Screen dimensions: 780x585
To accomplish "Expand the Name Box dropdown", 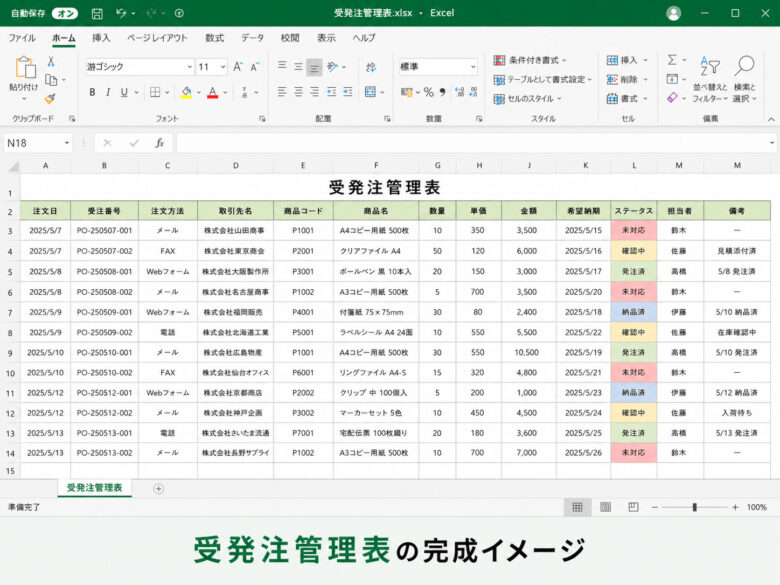I will [67, 143].
